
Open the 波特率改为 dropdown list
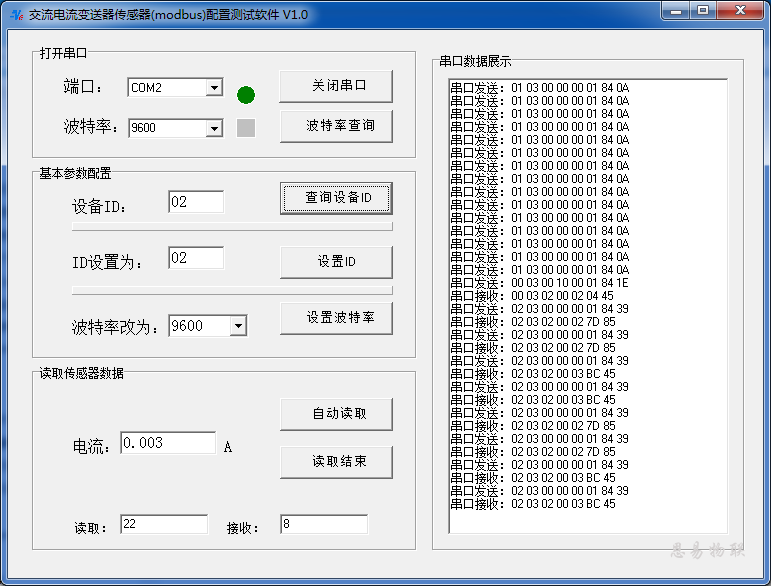click(x=238, y=326)
